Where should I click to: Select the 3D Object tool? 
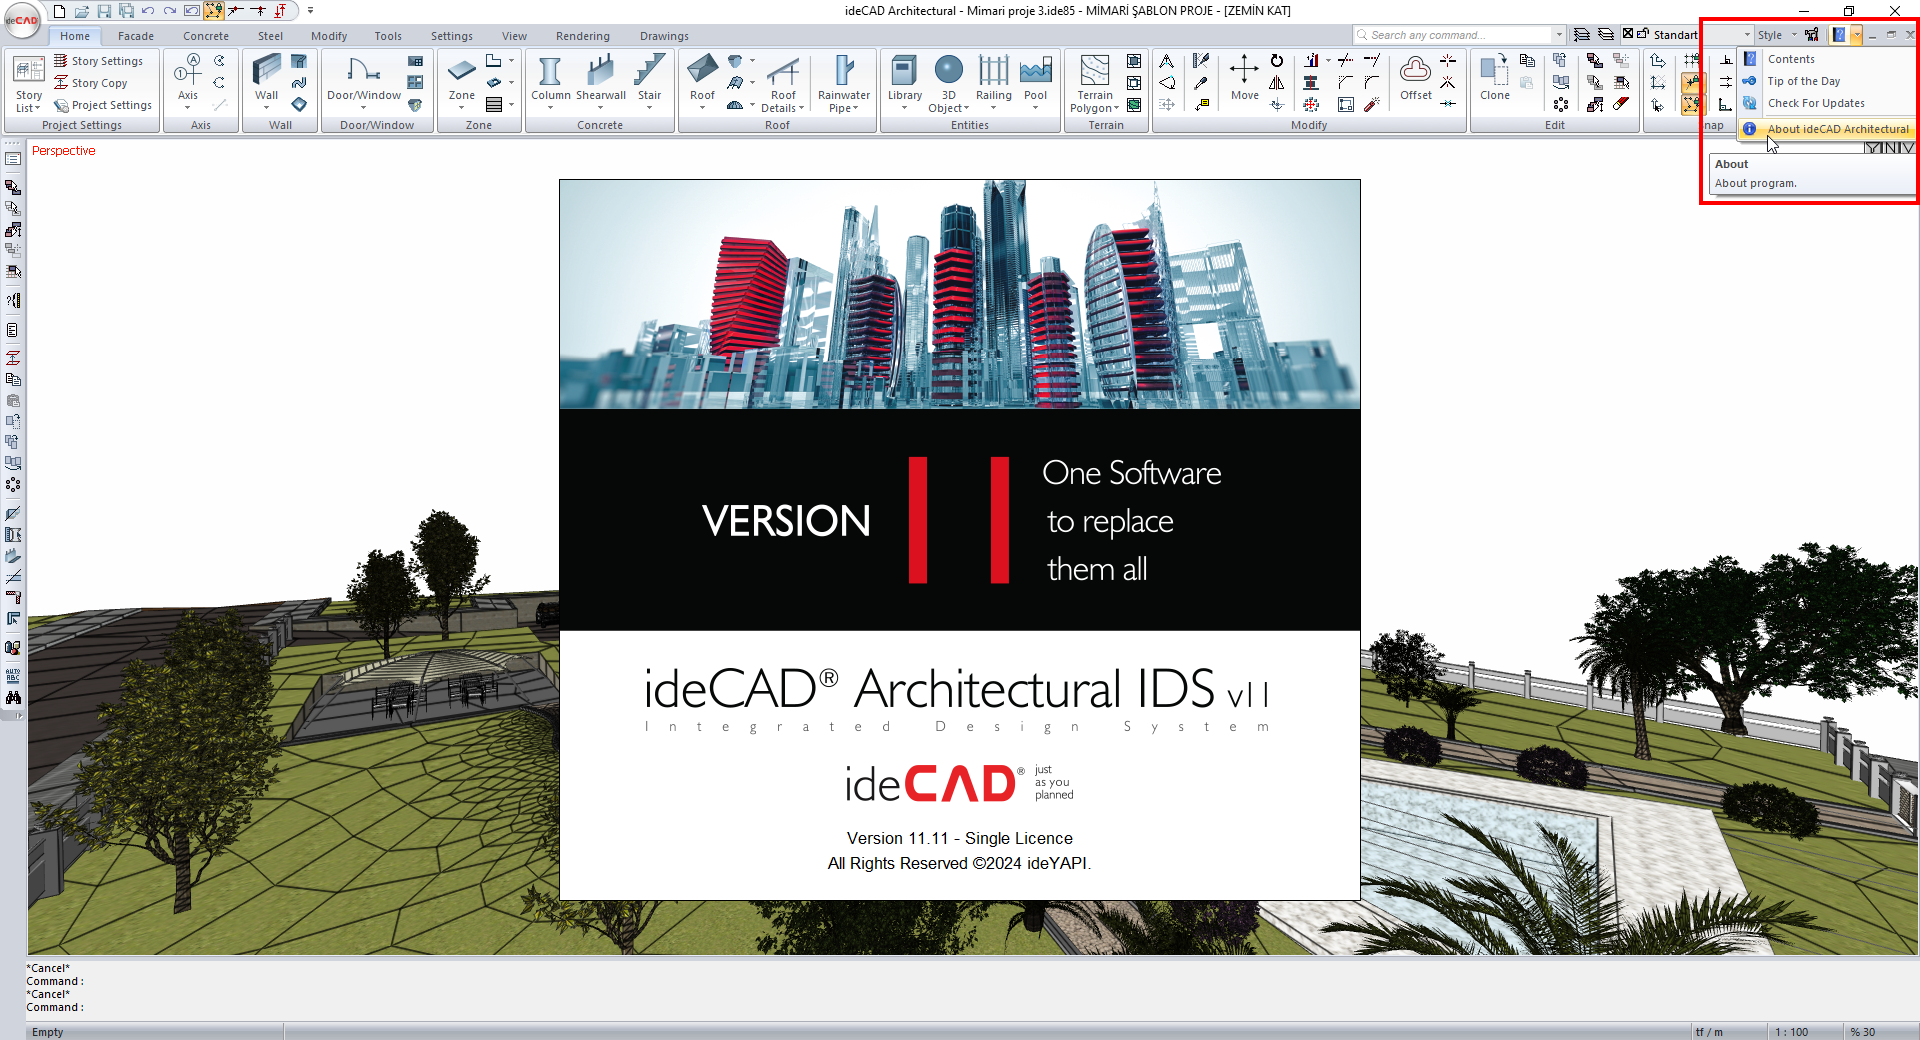click(x=949, y=83)
